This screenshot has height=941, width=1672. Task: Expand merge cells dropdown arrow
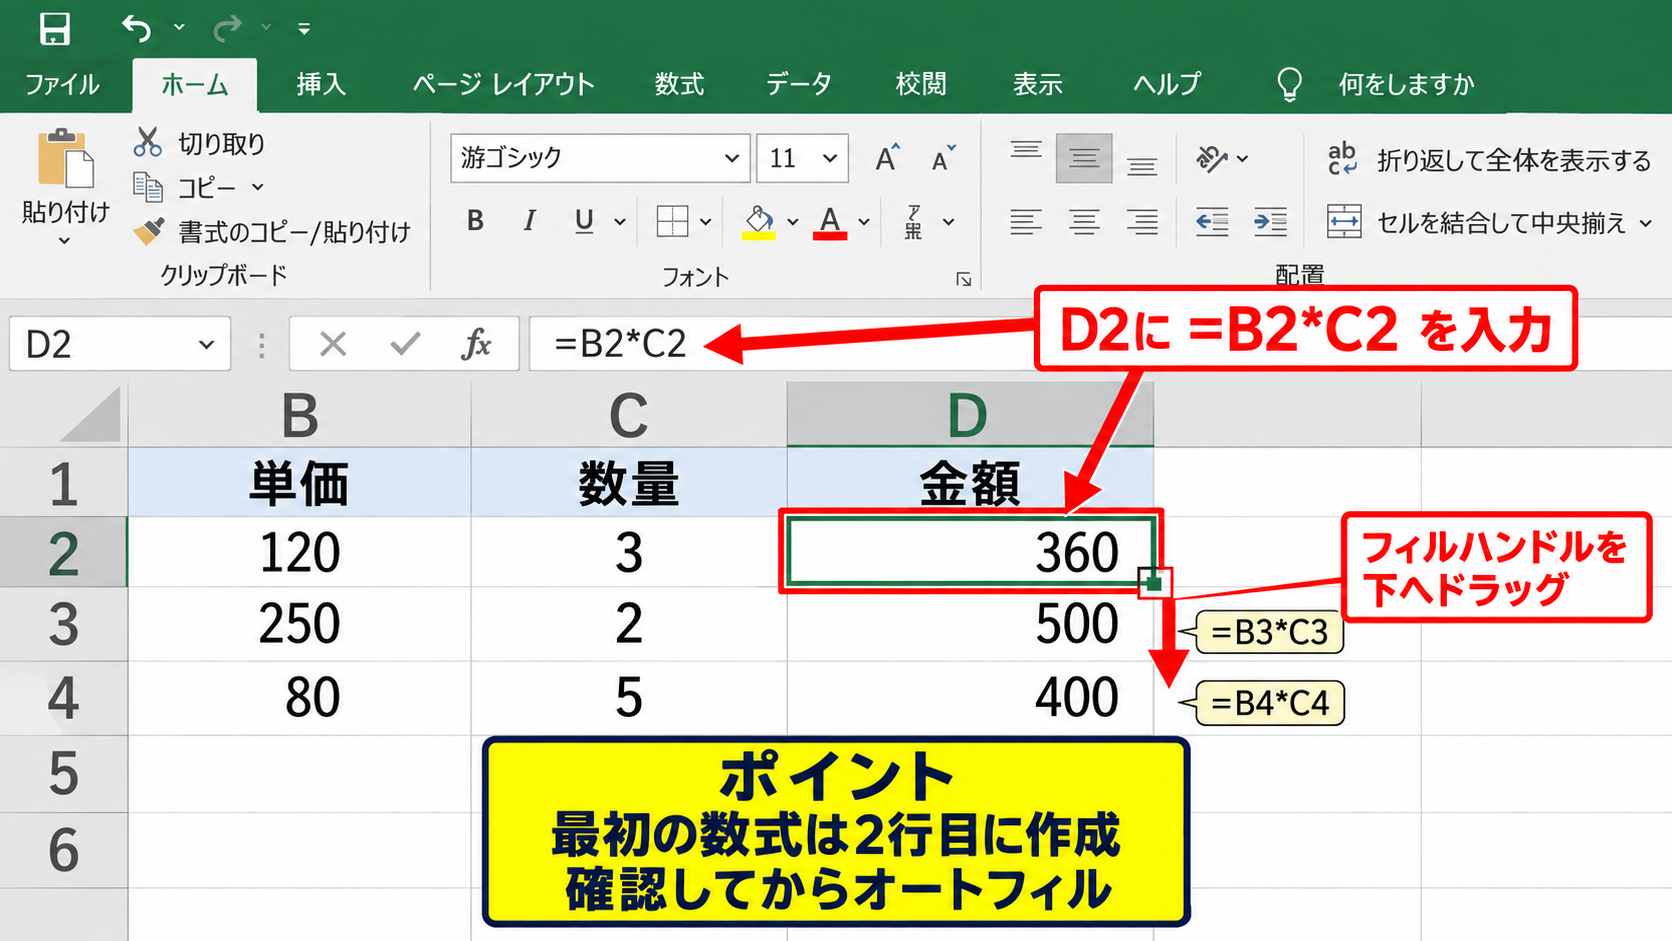pyautogui.click(x=1646, y=223)
